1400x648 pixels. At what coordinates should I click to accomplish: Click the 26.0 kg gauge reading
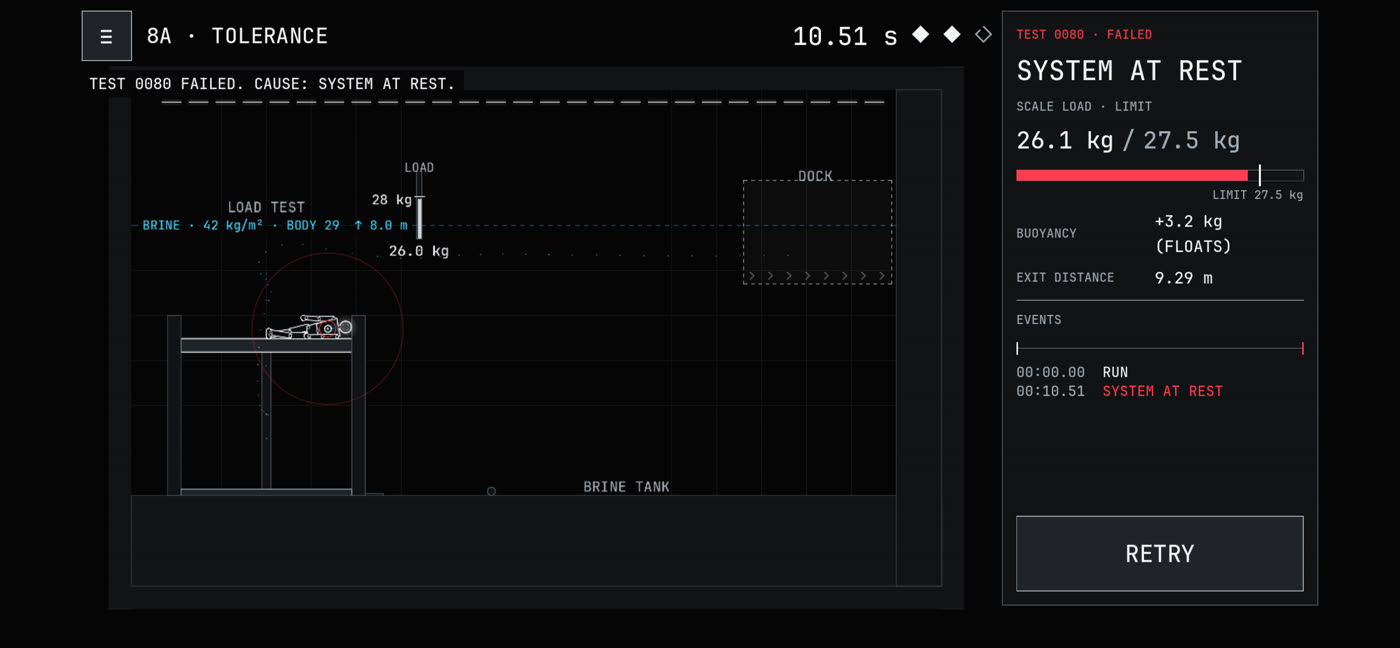pos(419,251)
